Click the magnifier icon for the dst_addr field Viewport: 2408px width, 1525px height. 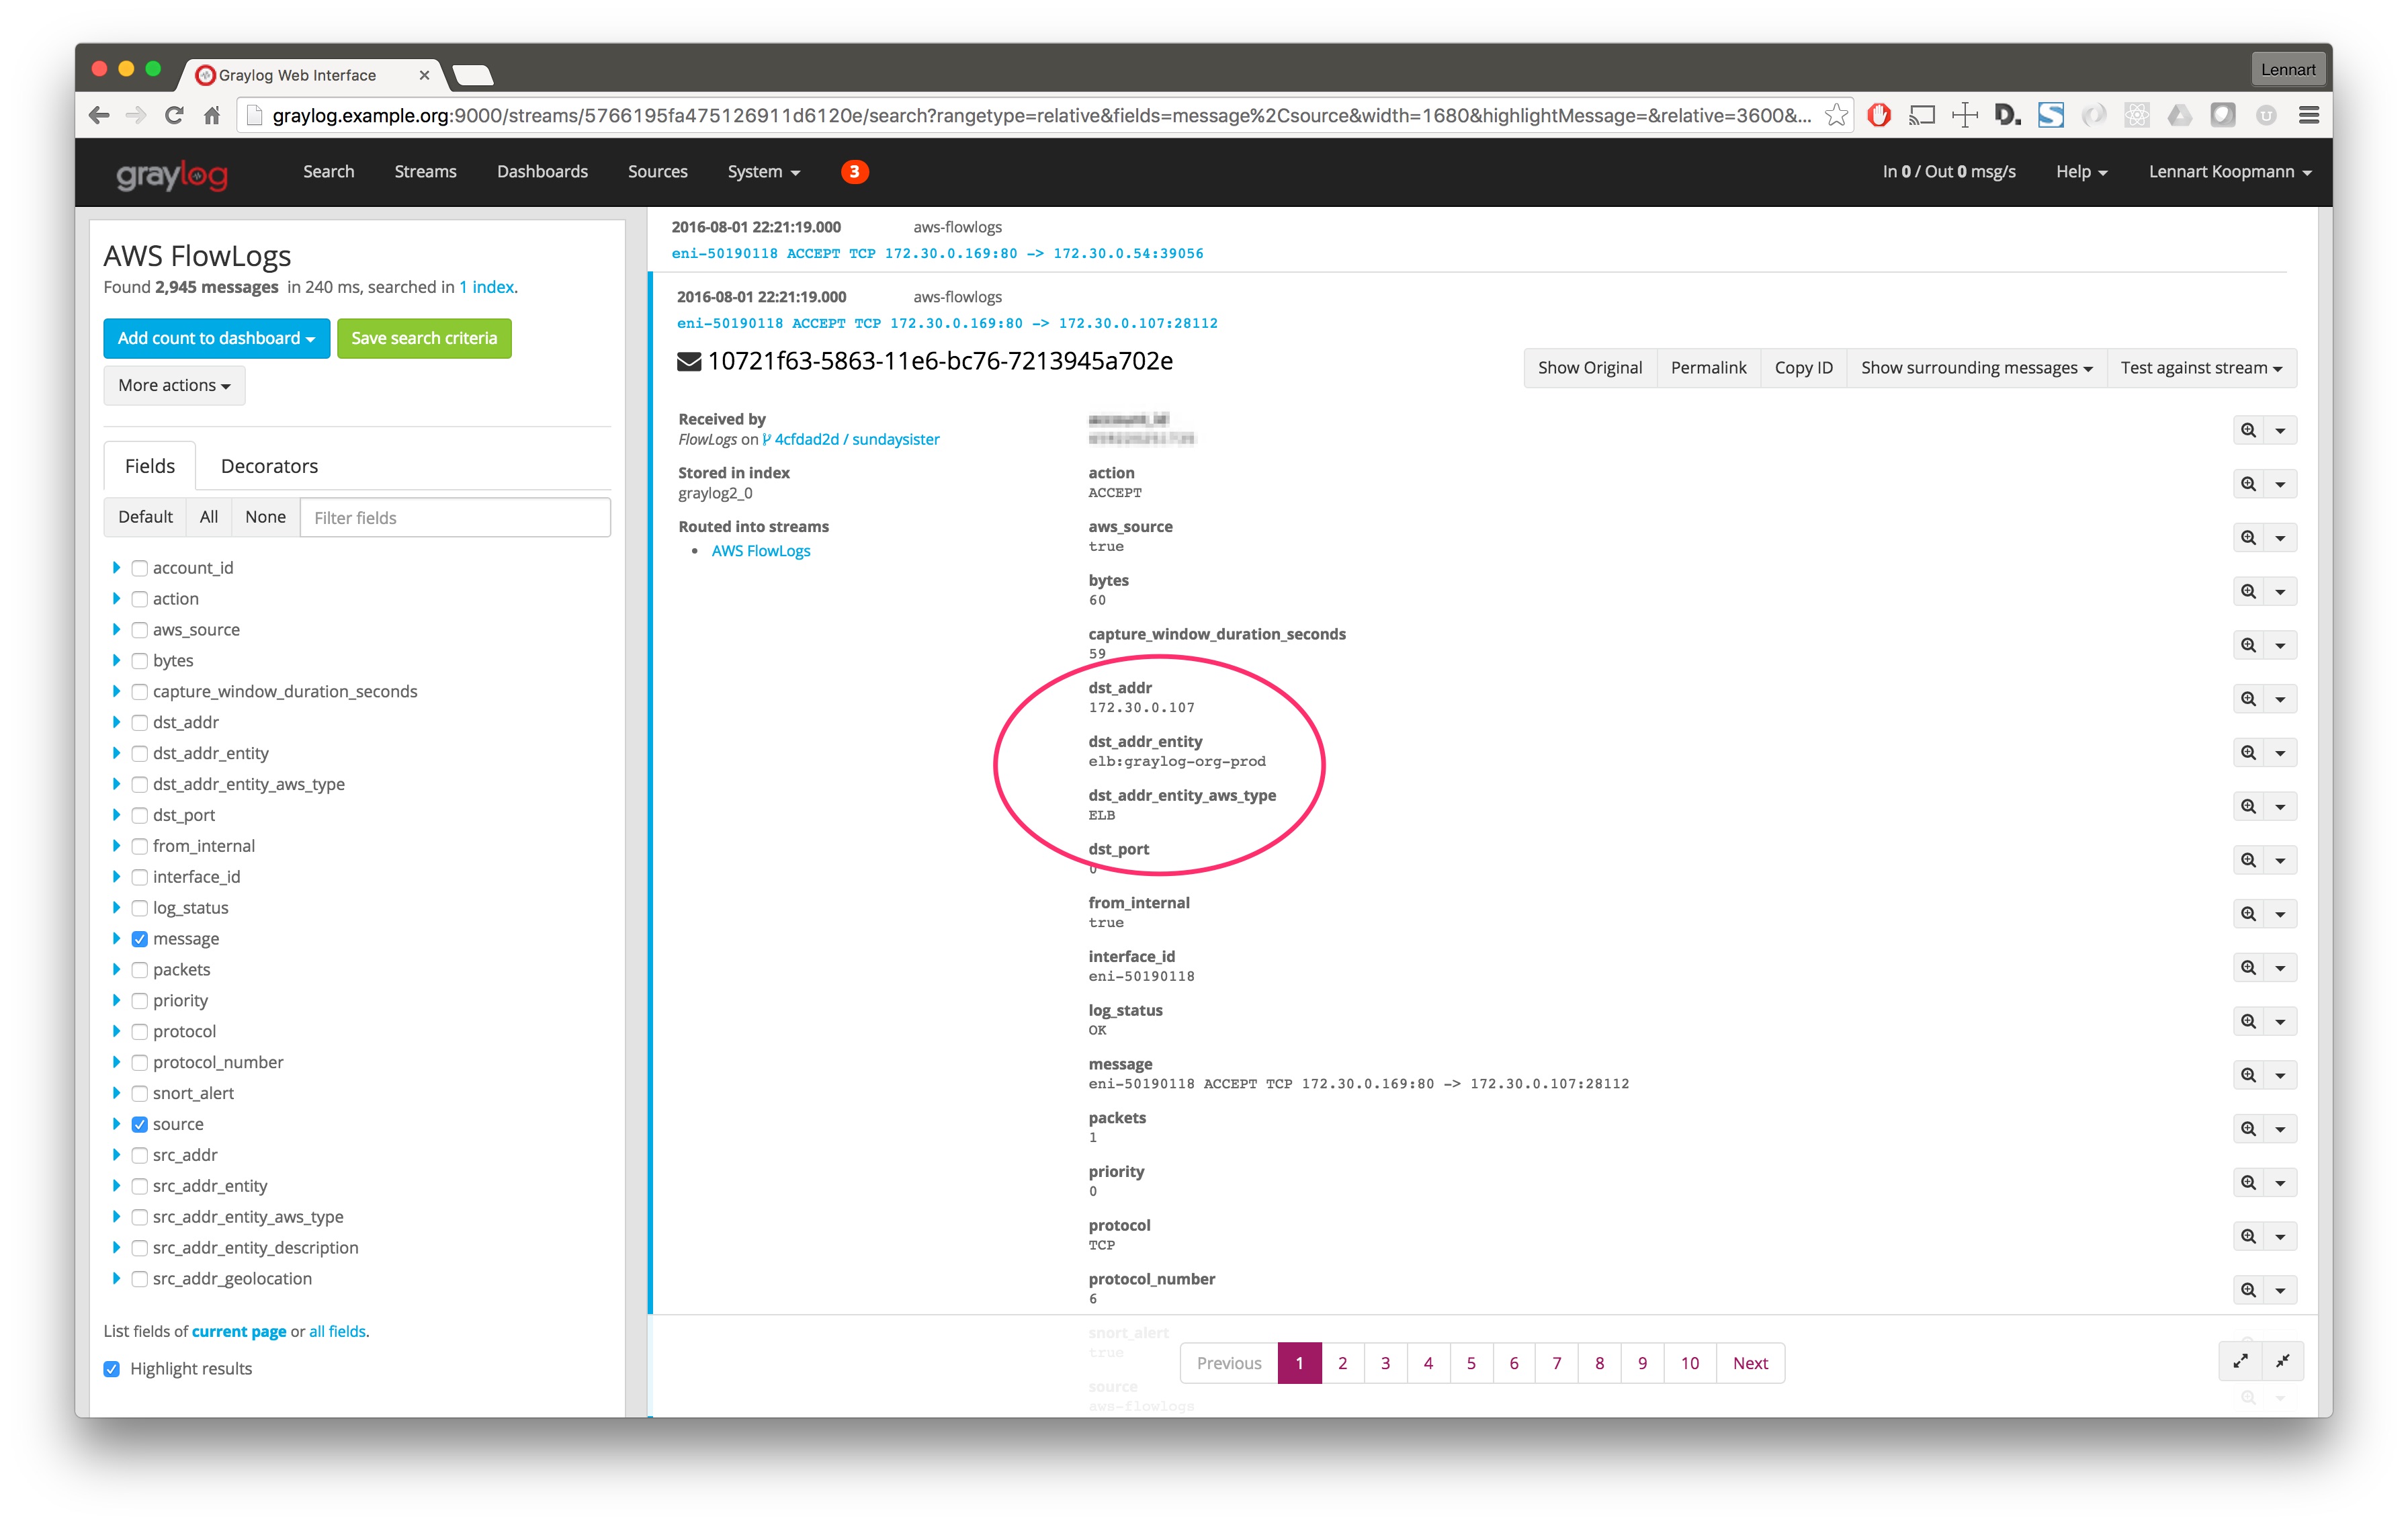pyautogui.click(x=2248, y=699)
